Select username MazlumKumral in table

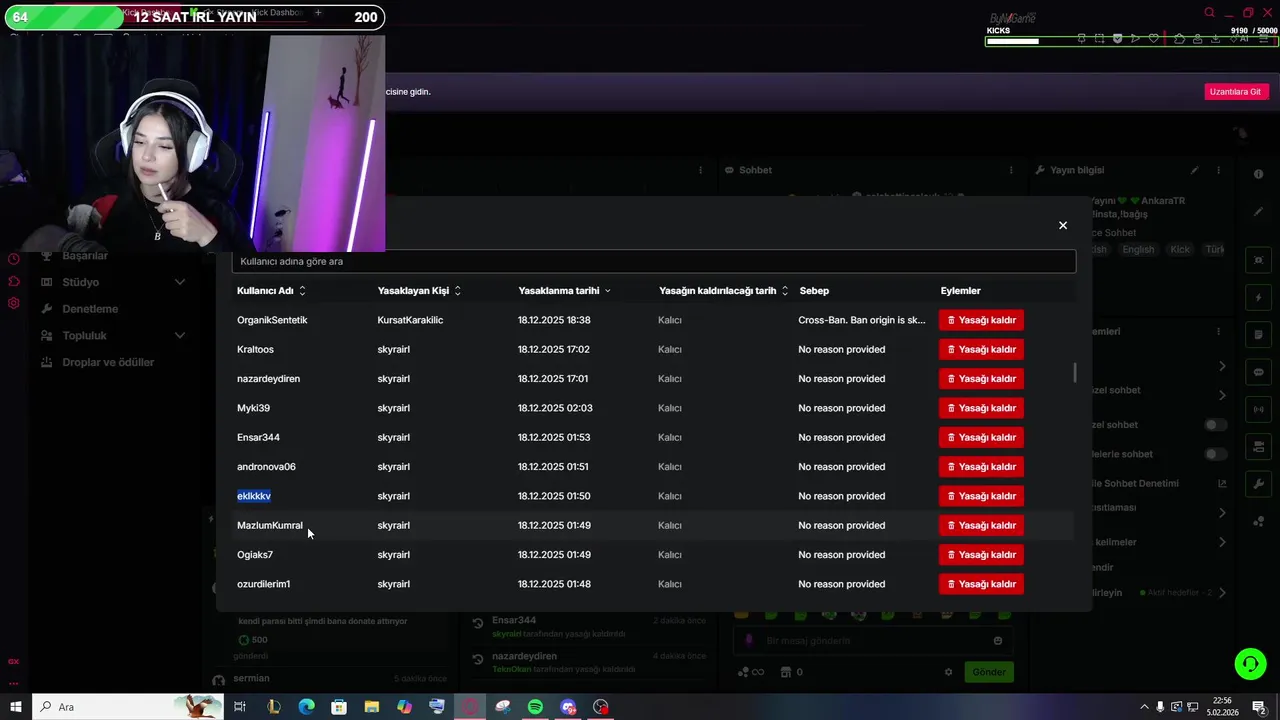(270, 525)
